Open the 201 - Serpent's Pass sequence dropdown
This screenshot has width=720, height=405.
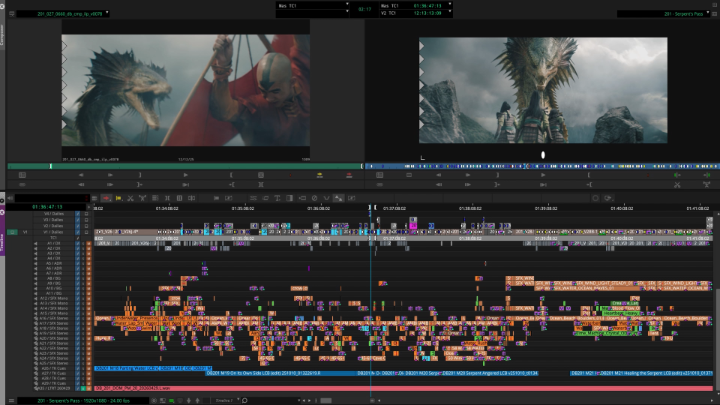(708, 13)
